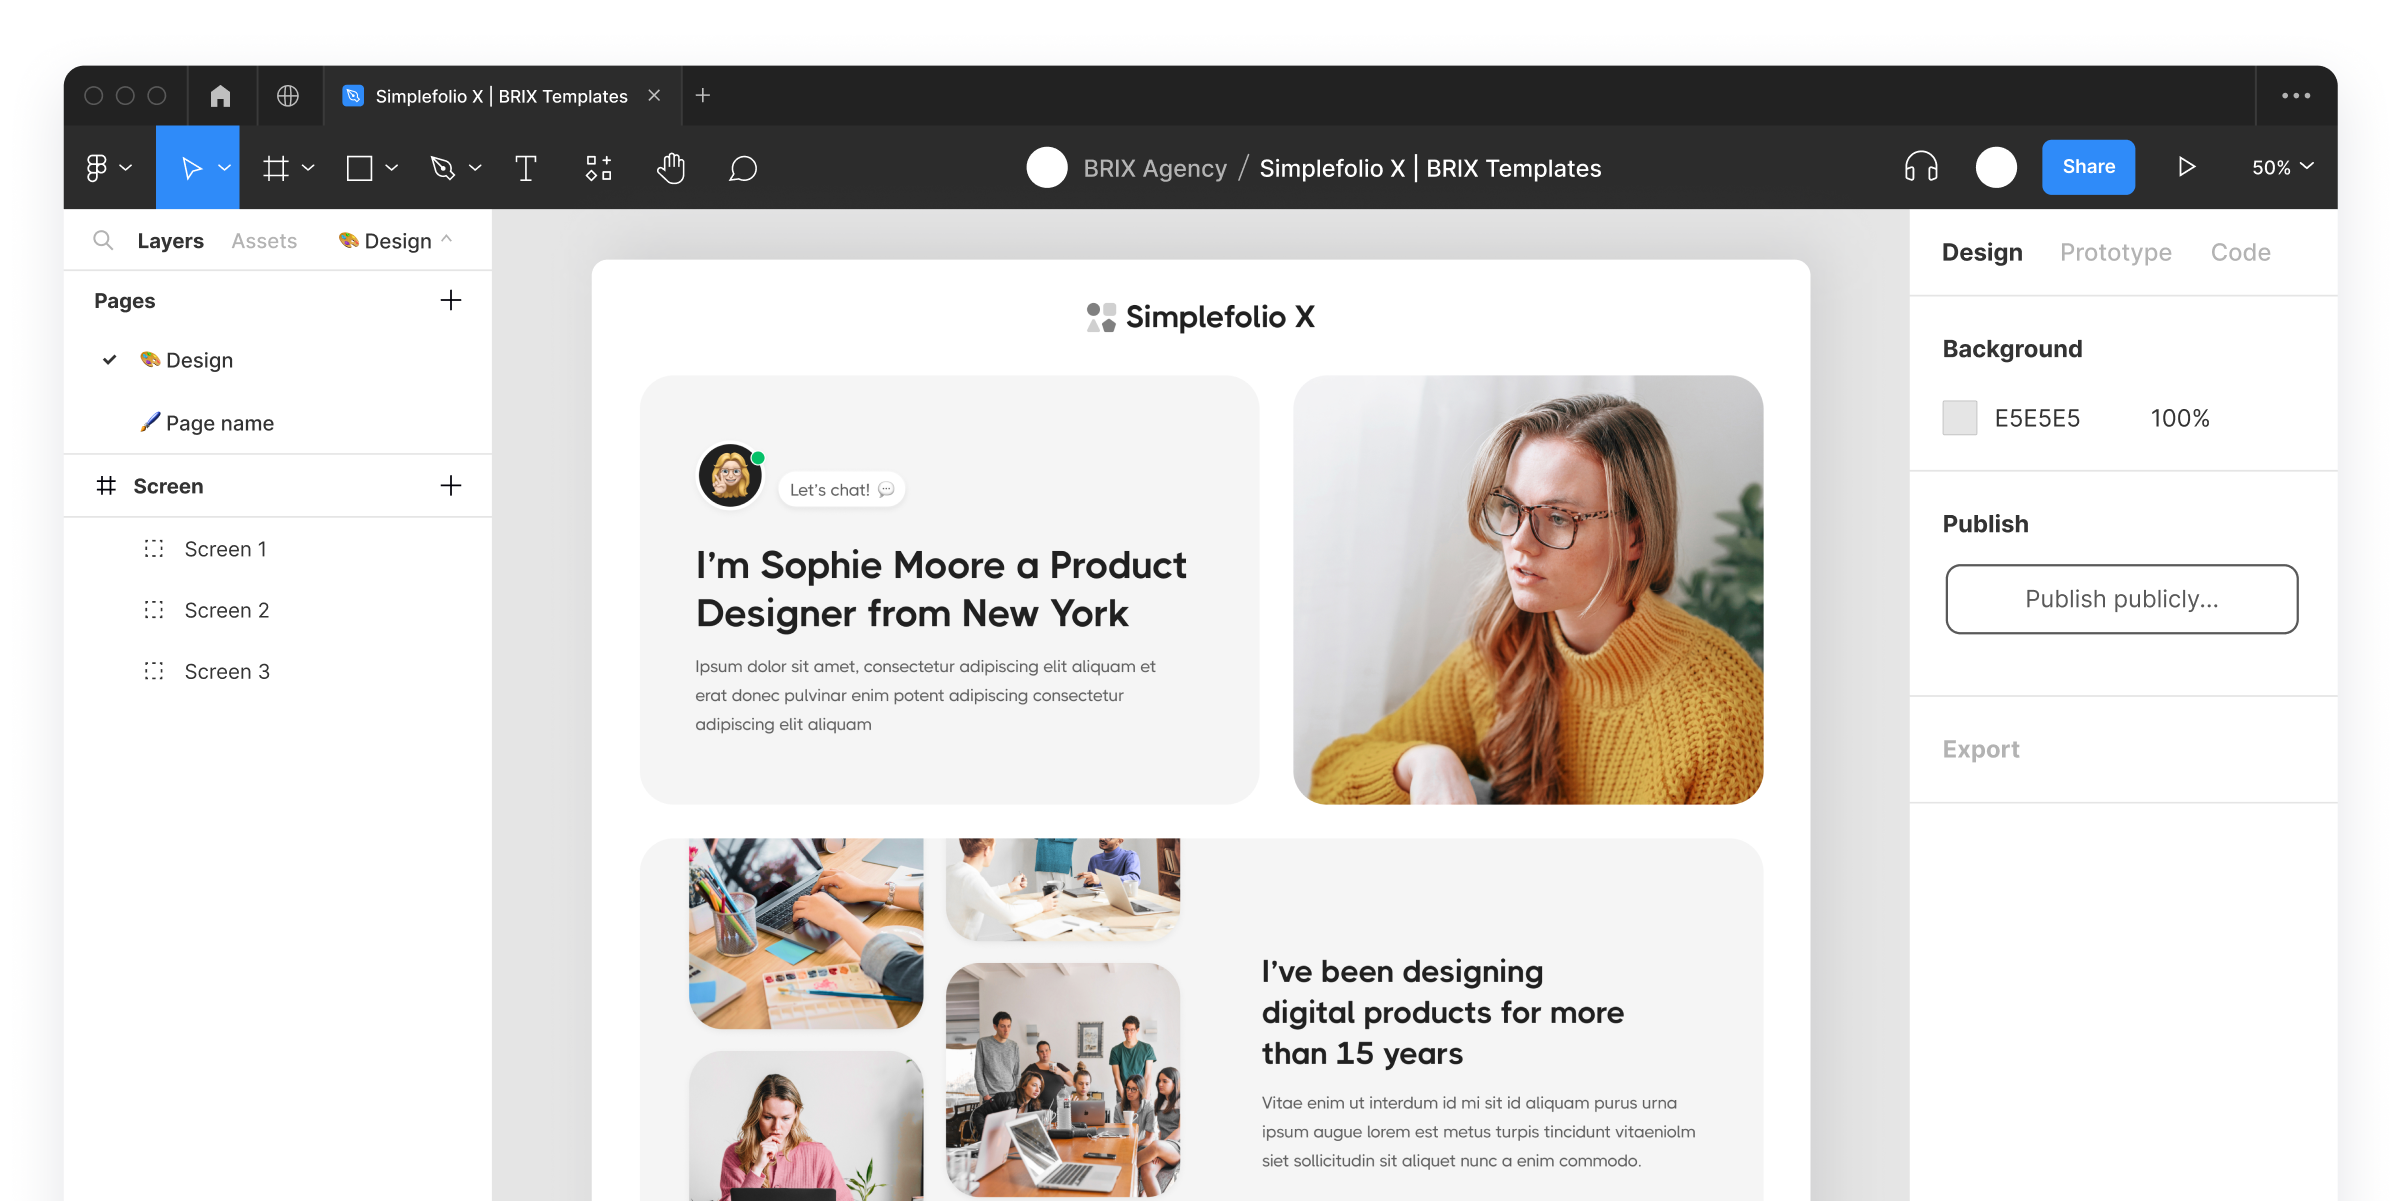Switch to the Code tab
Viewport: 2401px width, 1201px height.
(x=2240, y=250)
